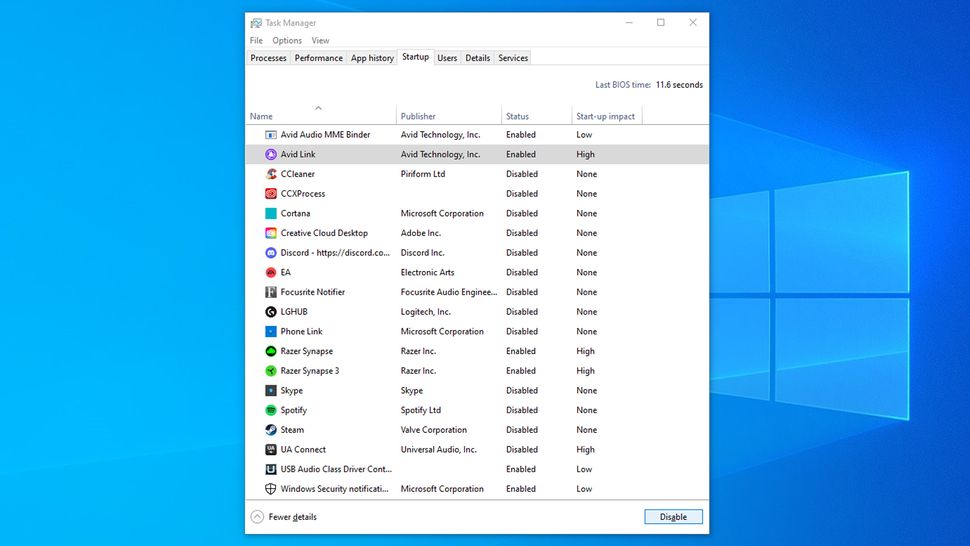Viewport: 970px width, 546px height.
Task: Collapse view with Fewer details arrow
Action: click(x=257, y=516)
